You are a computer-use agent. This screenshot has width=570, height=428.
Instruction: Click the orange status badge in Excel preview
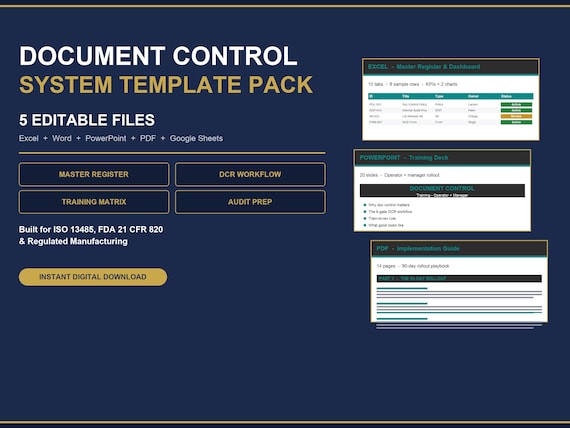516,116
